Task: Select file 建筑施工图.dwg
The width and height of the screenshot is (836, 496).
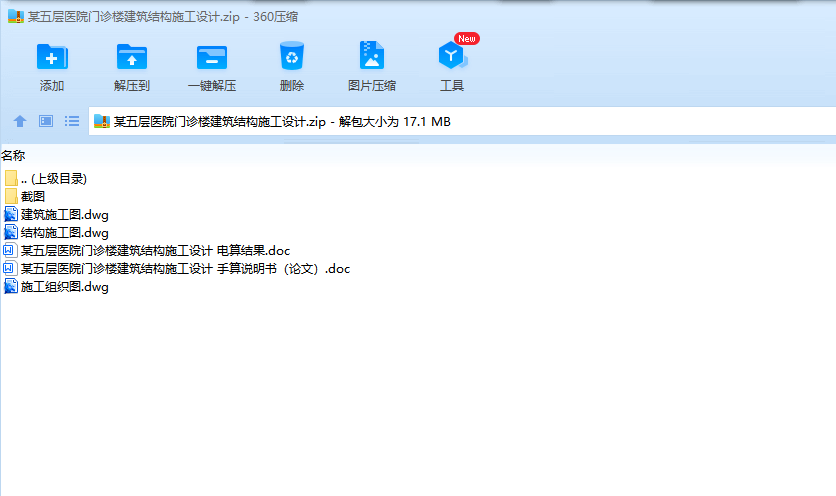Action: 57,214
